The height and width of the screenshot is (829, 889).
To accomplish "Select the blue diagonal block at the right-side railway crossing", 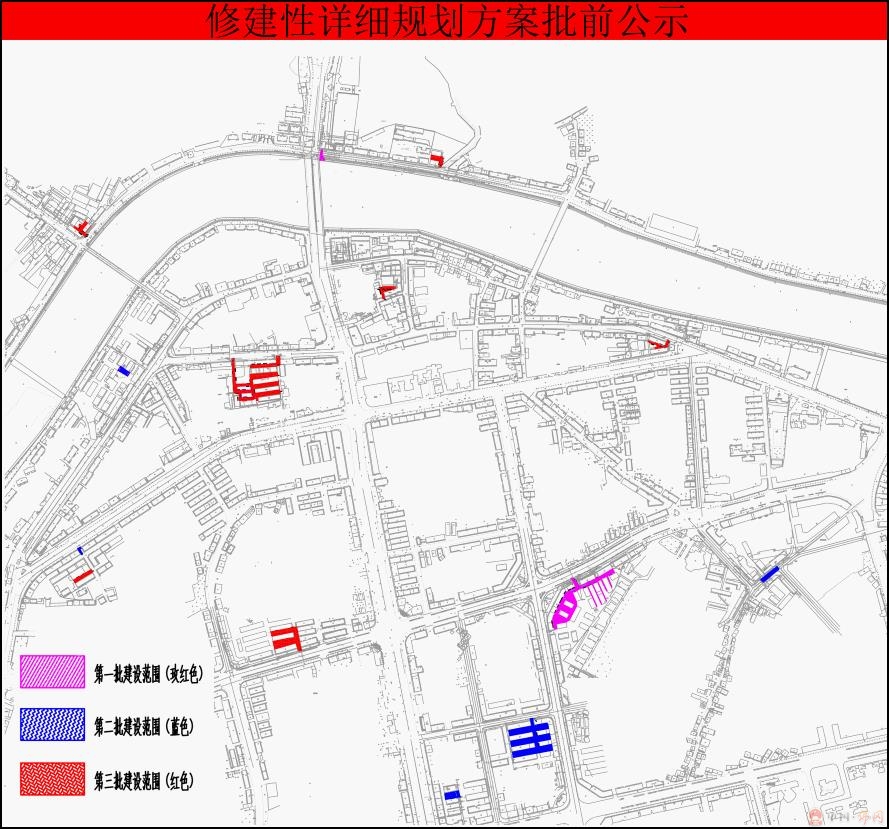I will pyautogui.click(x=769, y=574).
